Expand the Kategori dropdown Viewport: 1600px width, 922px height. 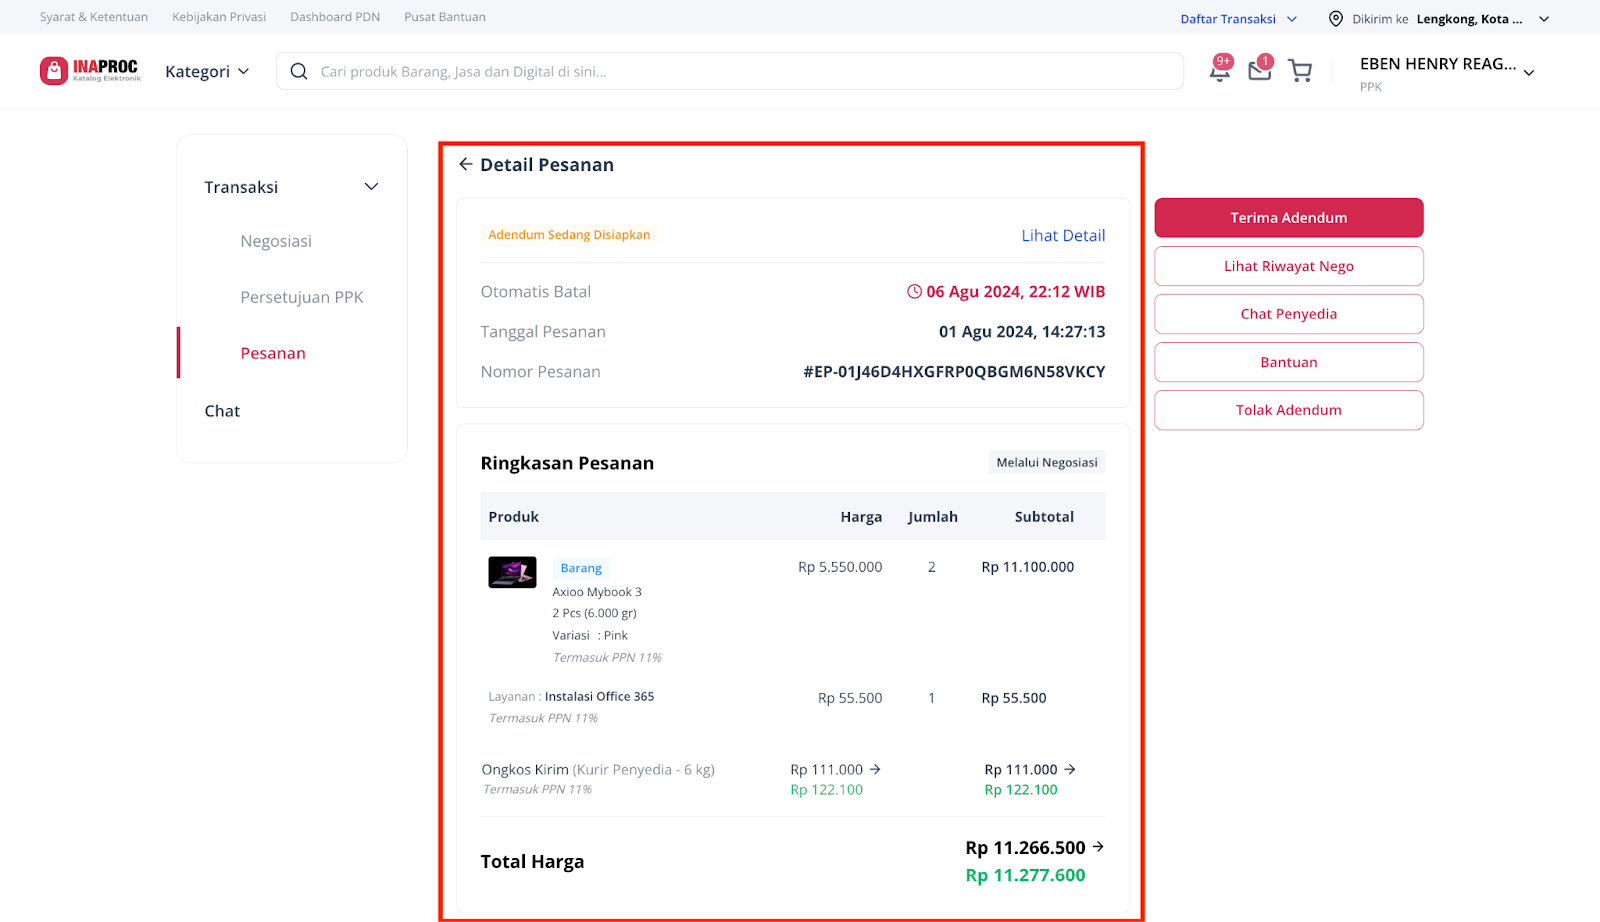pos(207,72)
